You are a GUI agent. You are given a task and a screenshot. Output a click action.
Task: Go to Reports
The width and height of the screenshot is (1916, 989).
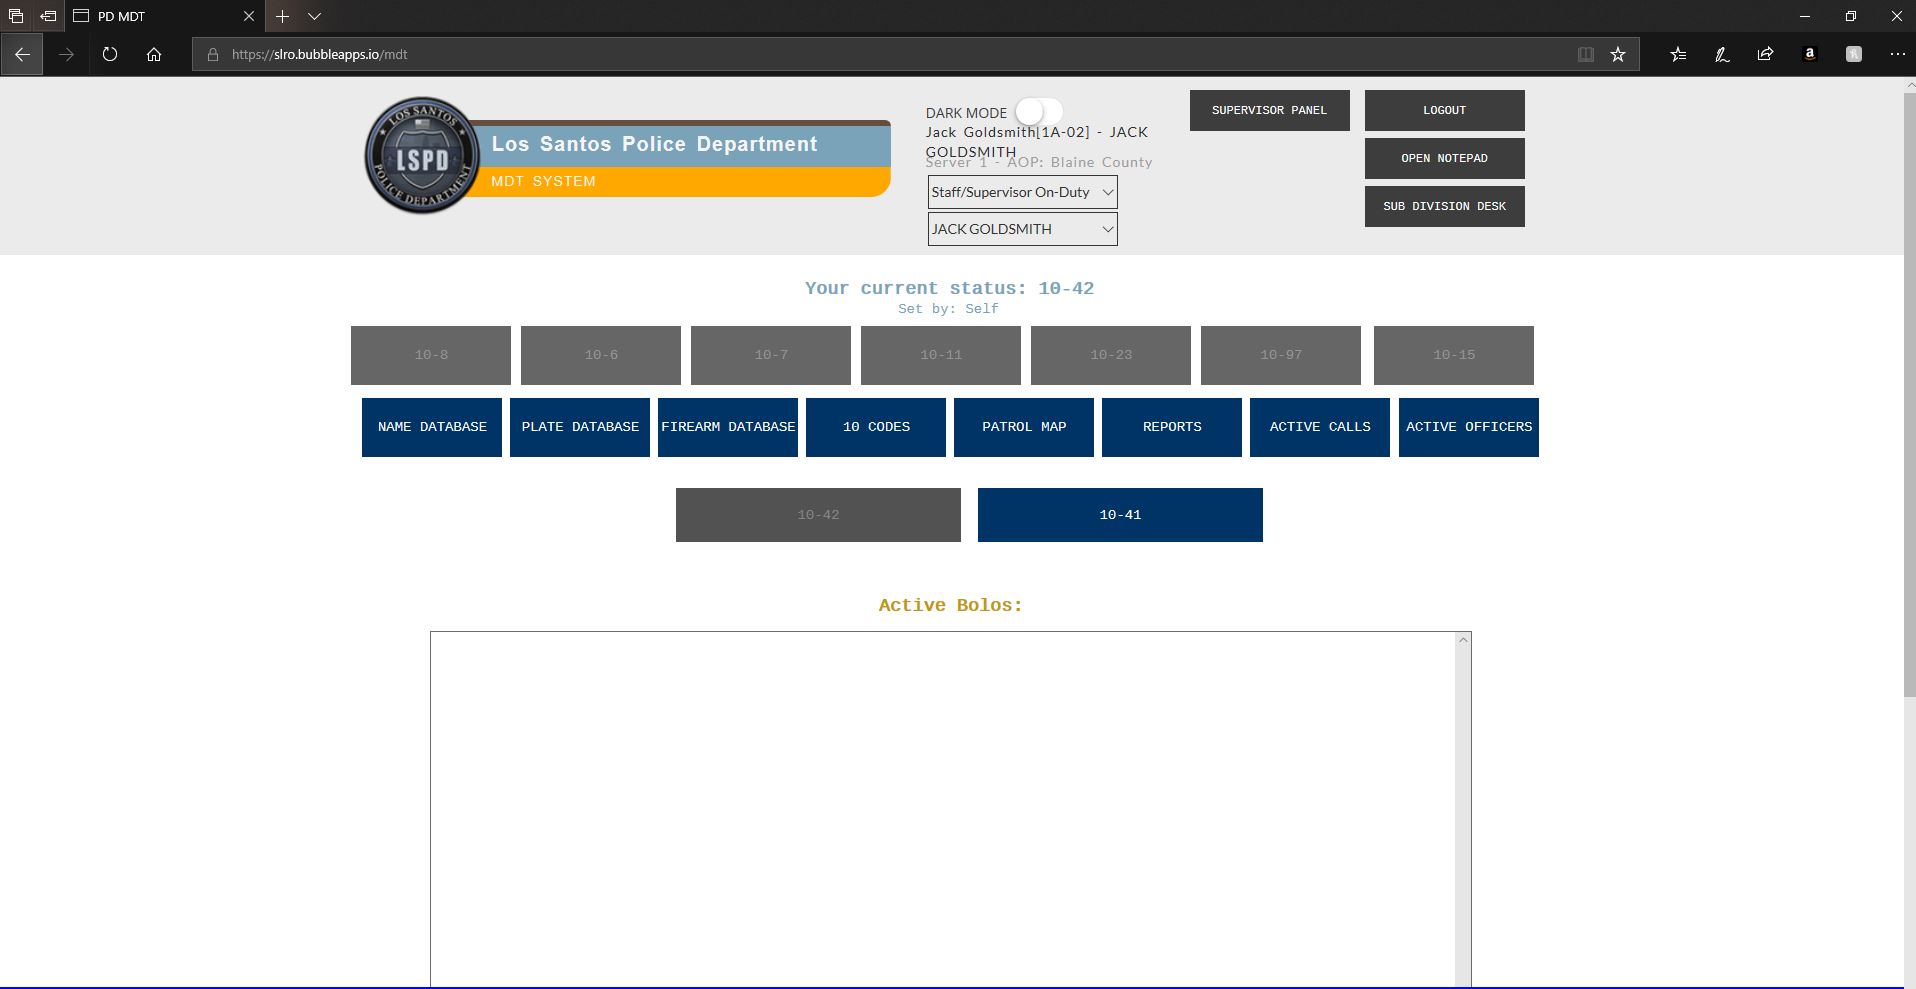(1172, 427)
